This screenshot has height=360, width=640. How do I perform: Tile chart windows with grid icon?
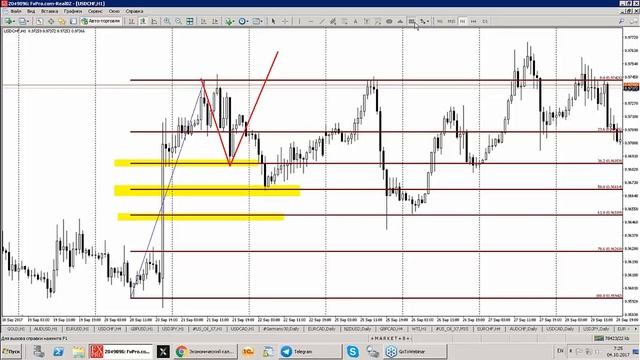190,21
